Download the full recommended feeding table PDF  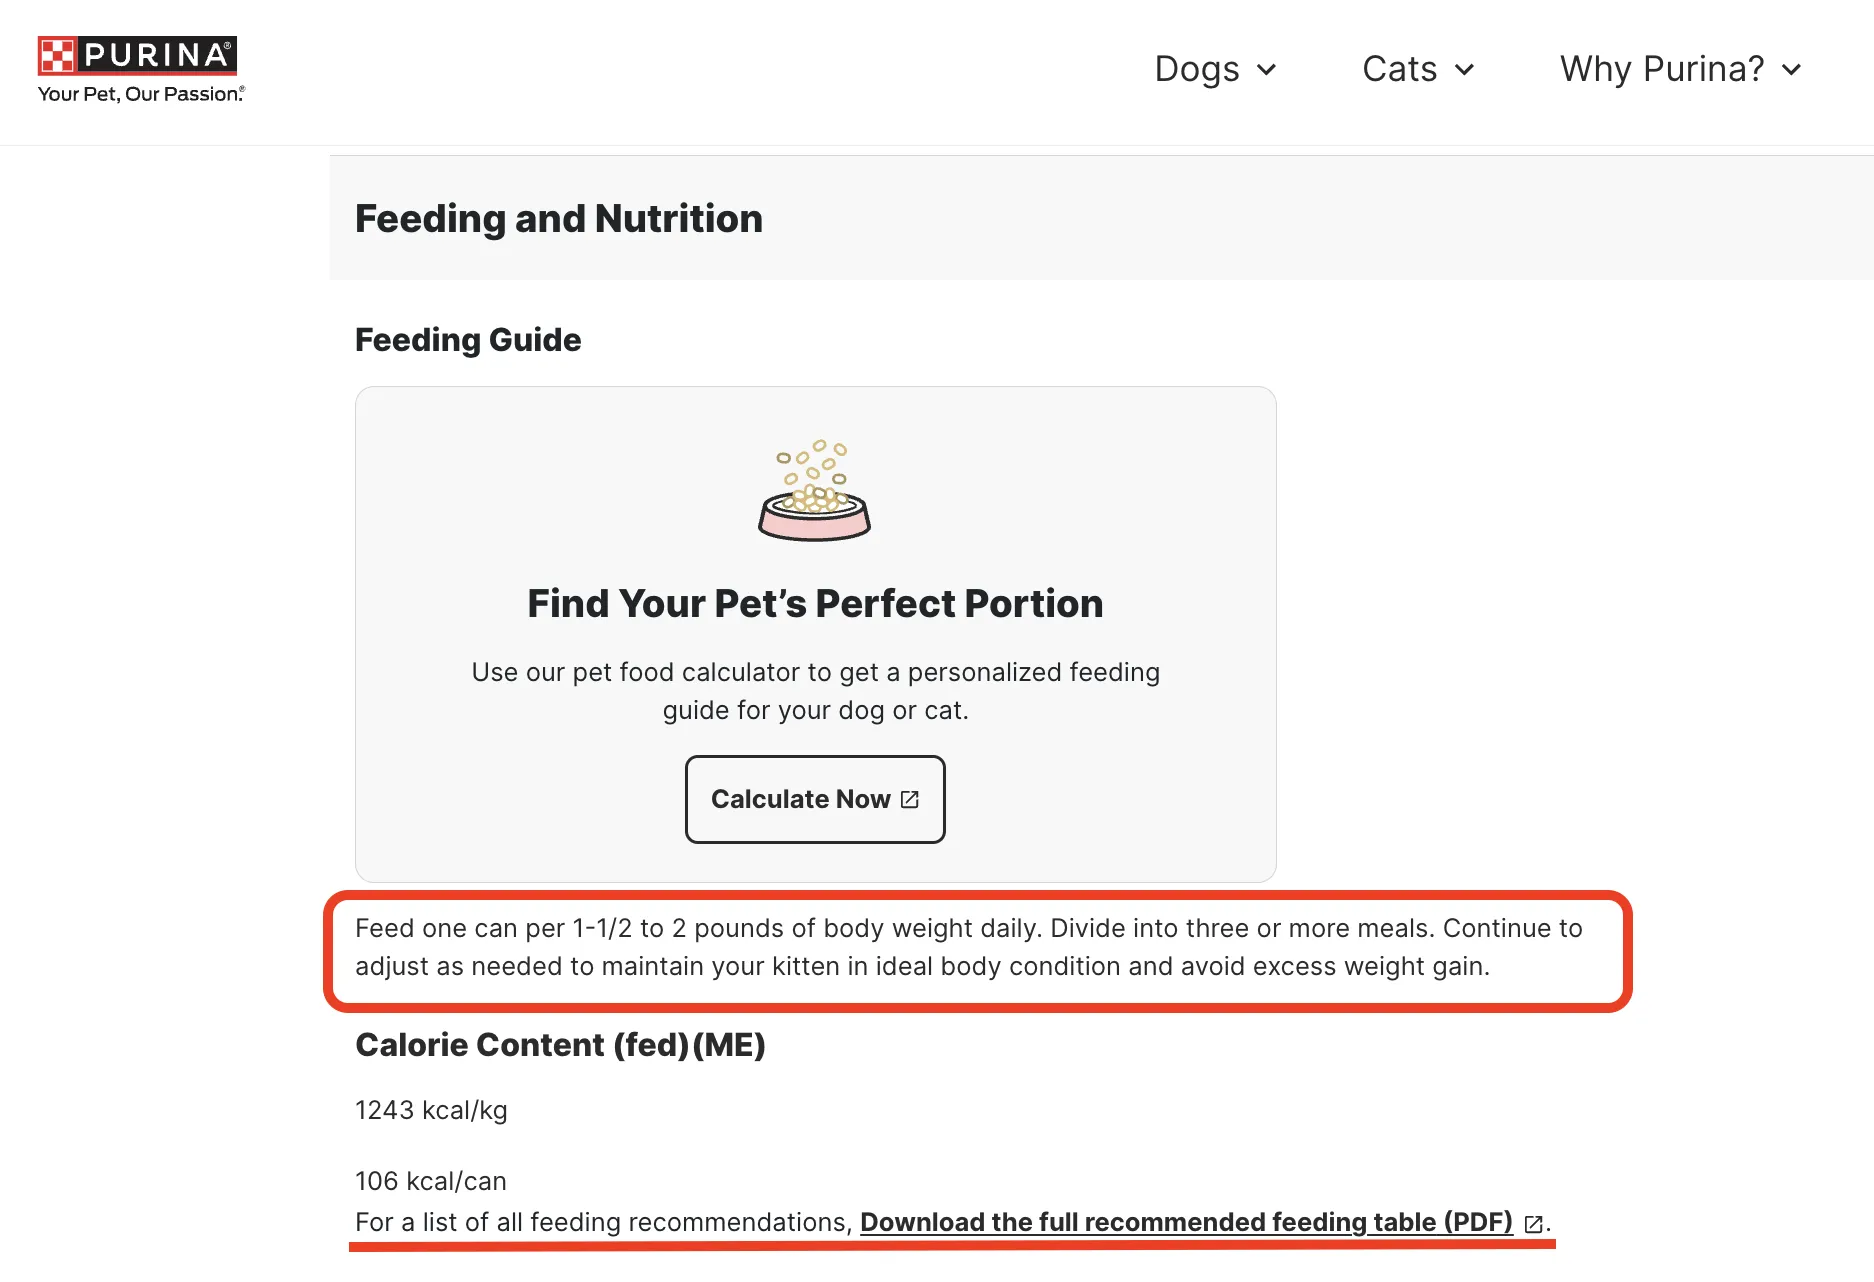[x=1186, y=1223]
